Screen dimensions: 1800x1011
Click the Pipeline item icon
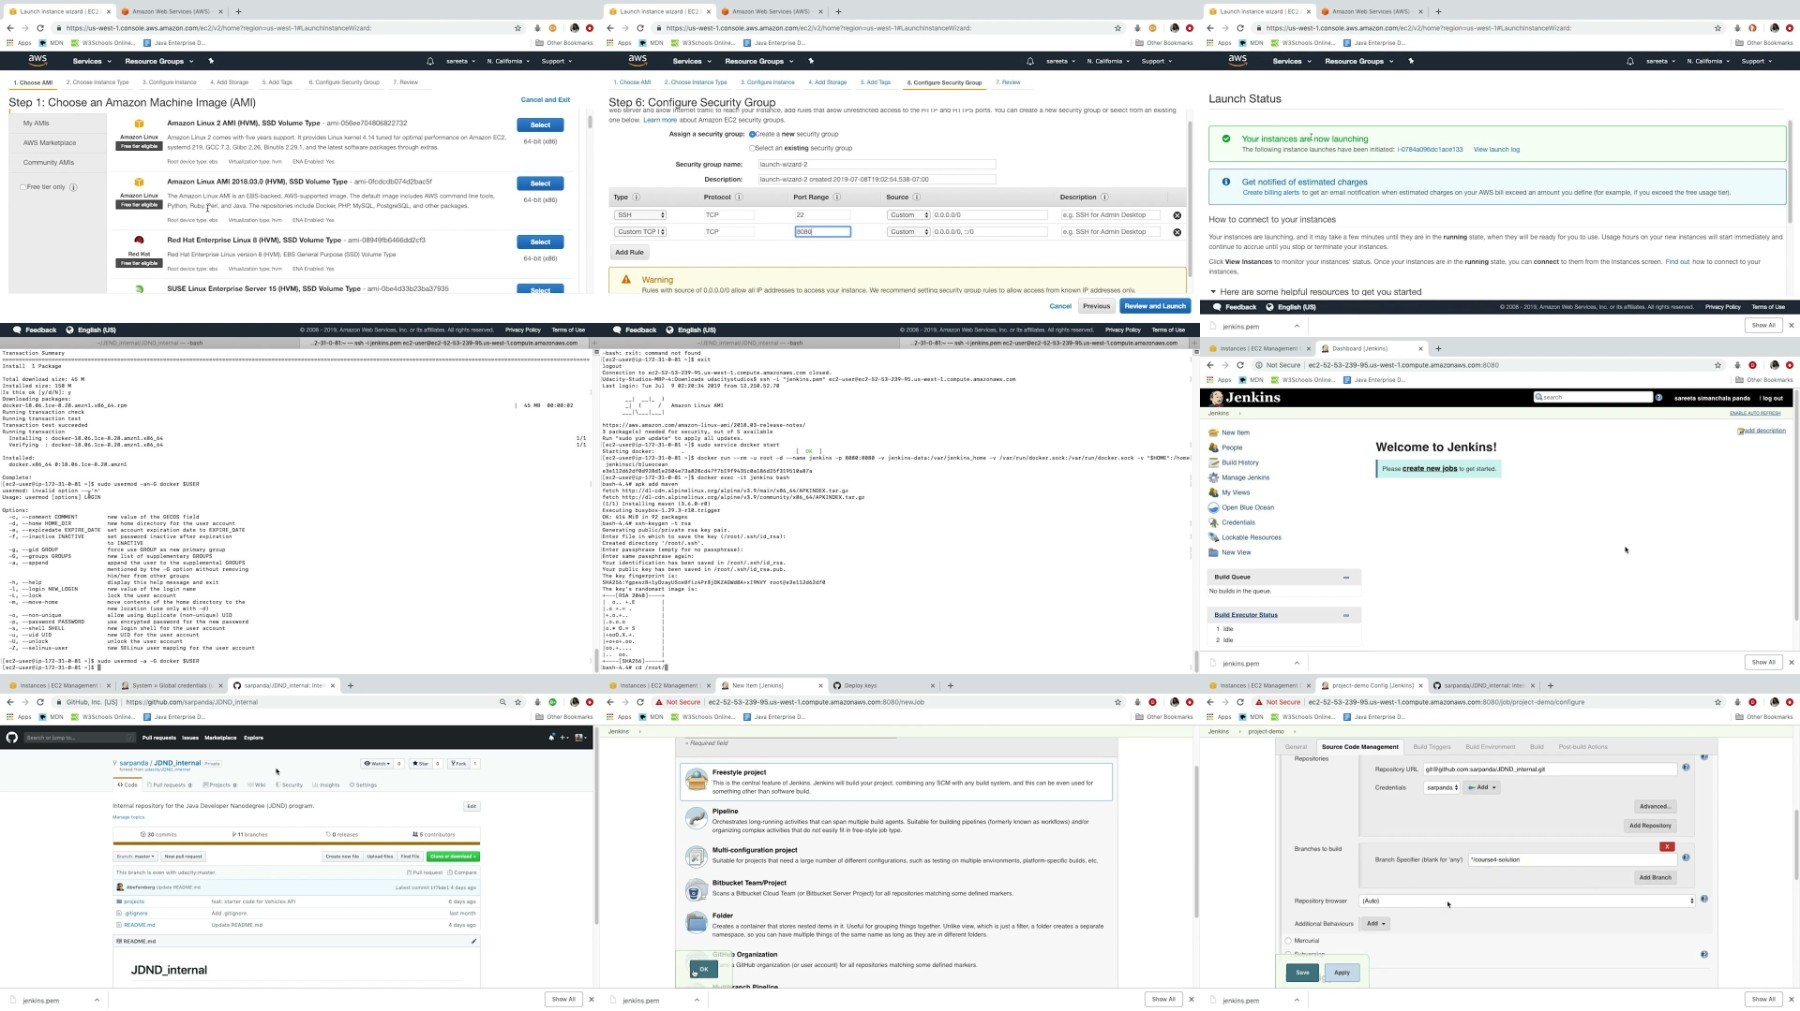[x=696, y=819]
